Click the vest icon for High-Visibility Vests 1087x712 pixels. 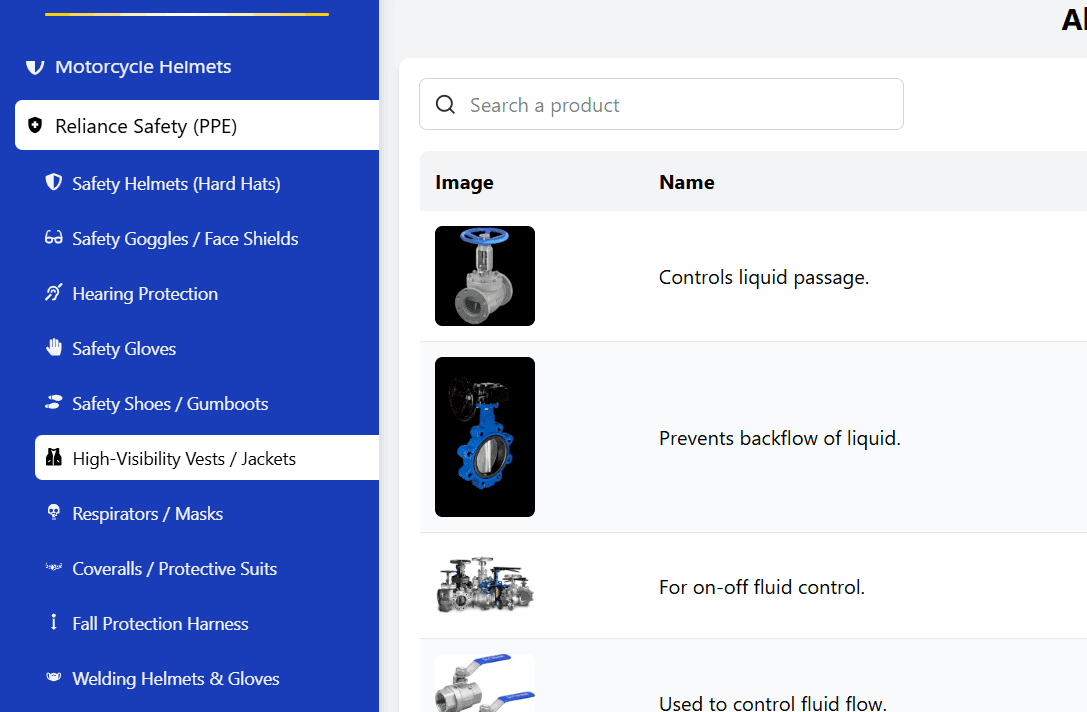53,458
